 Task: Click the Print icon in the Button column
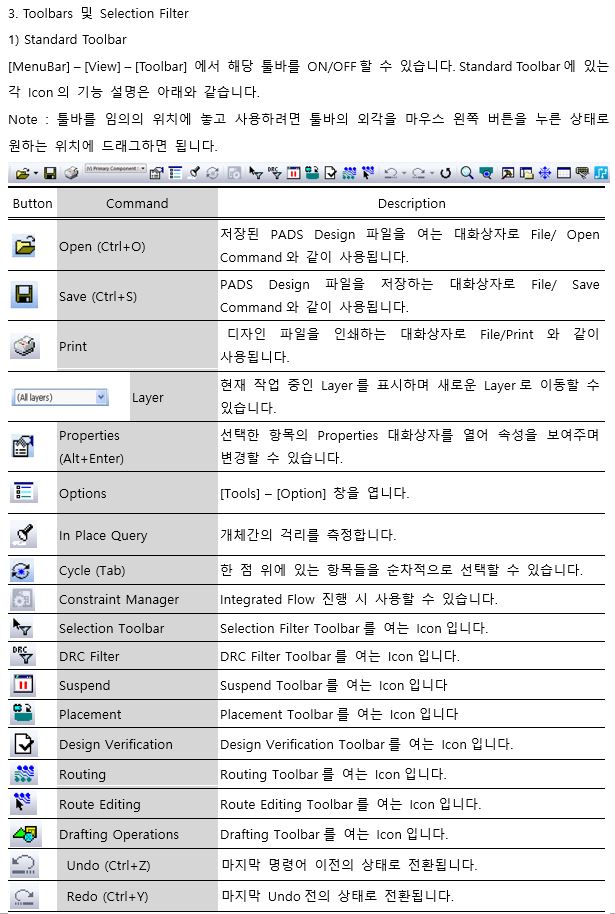pos(24,346)
